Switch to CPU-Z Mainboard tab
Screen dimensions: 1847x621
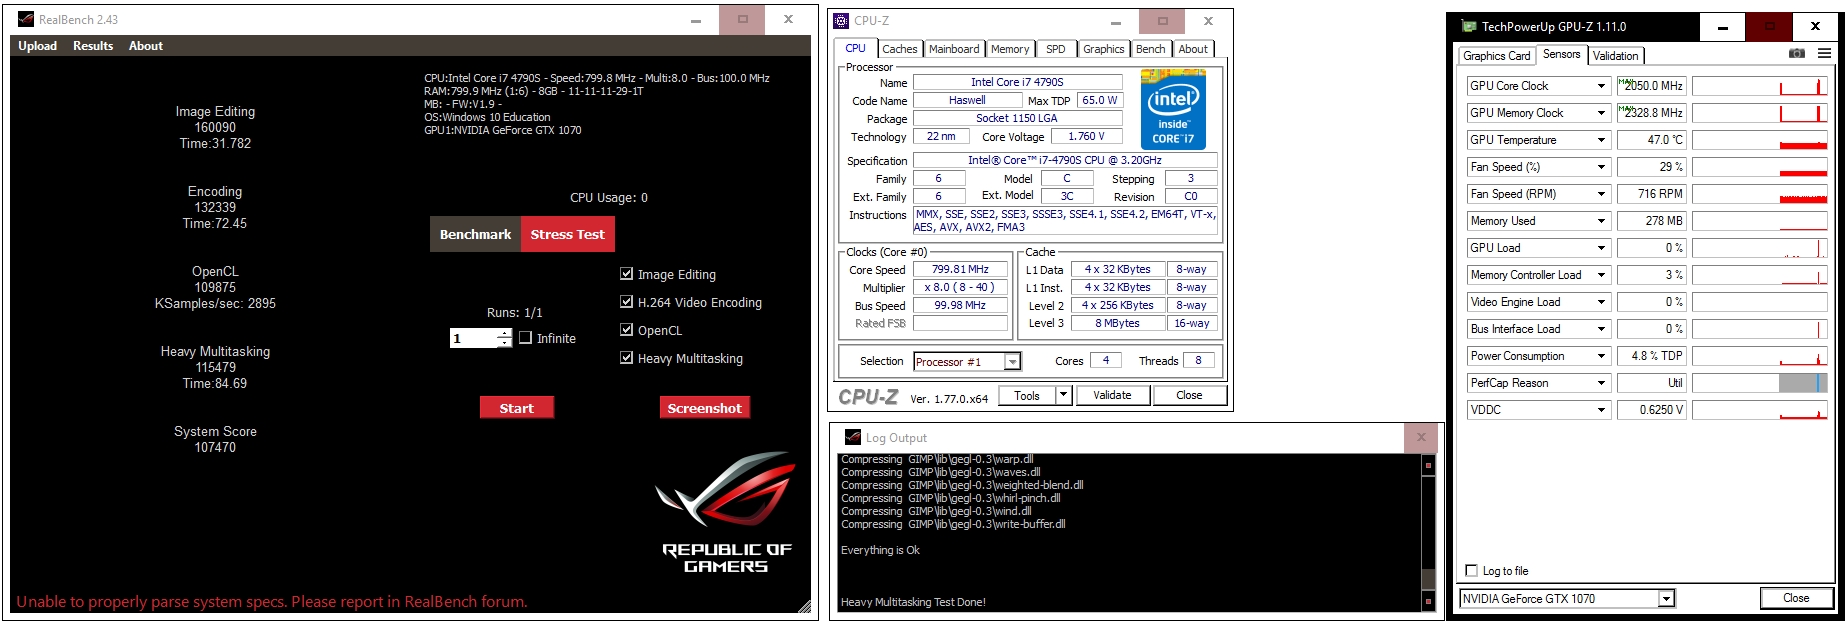[954, 49]
